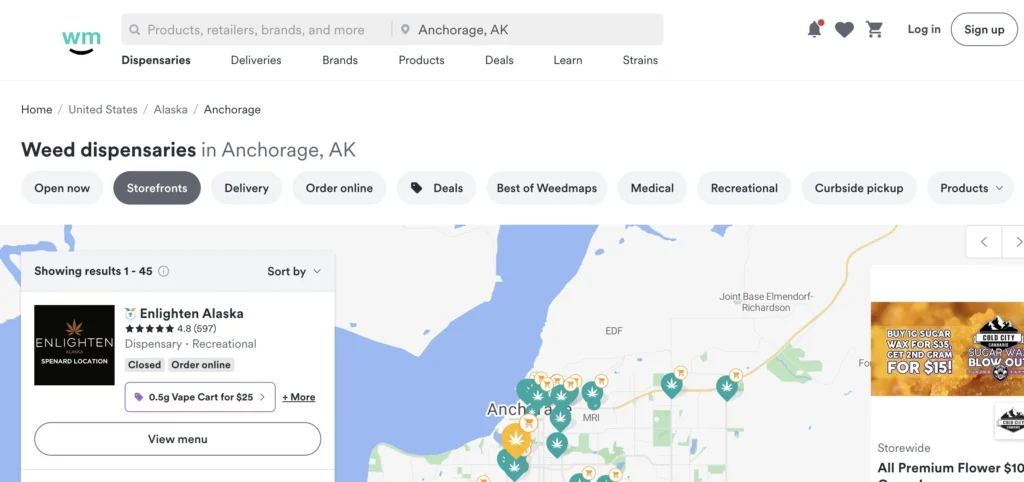1024x482 pixels.
Task: Toggle Deals filter chip
Action: coord(436,188)
